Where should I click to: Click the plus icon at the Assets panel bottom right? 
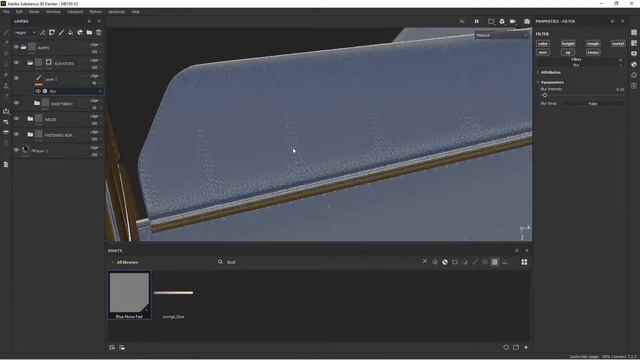(526, 347)
